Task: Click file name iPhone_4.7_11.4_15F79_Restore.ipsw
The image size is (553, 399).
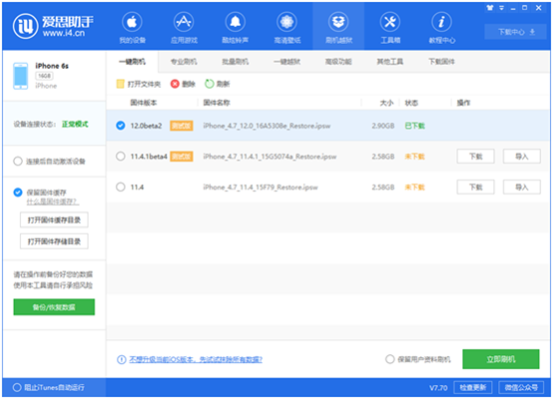Action: tap(260, 187)
